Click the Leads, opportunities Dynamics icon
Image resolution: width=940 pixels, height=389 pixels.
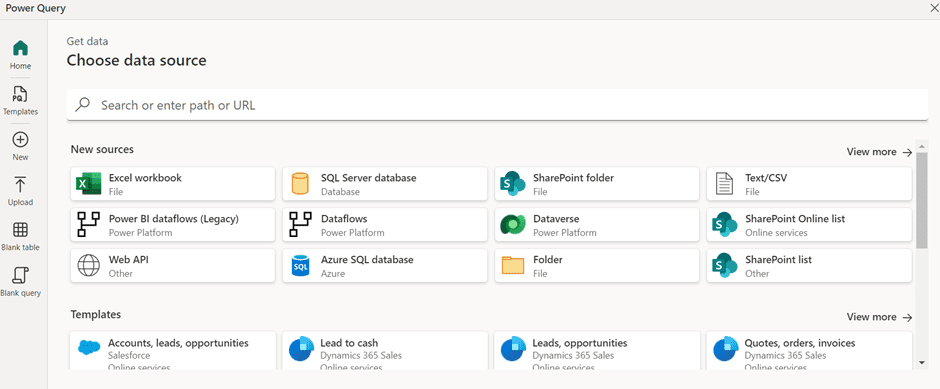513,348
